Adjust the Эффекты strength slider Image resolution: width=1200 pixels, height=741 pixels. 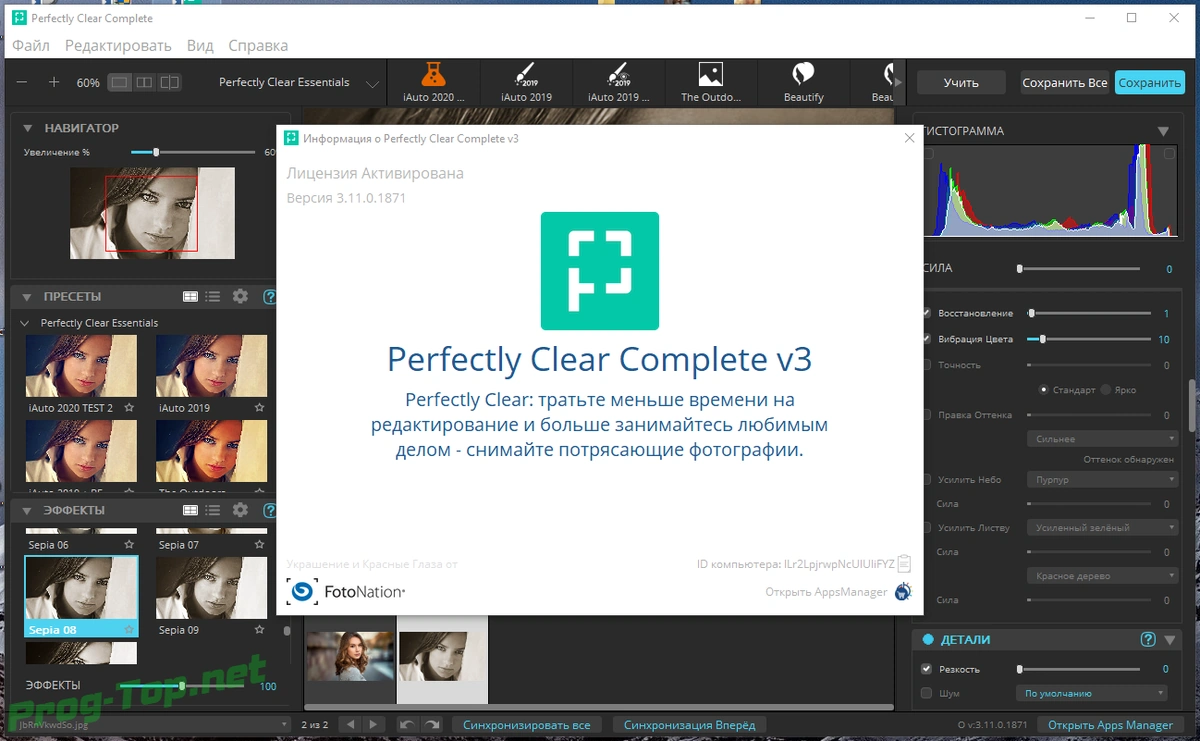(x=181, y=686)
